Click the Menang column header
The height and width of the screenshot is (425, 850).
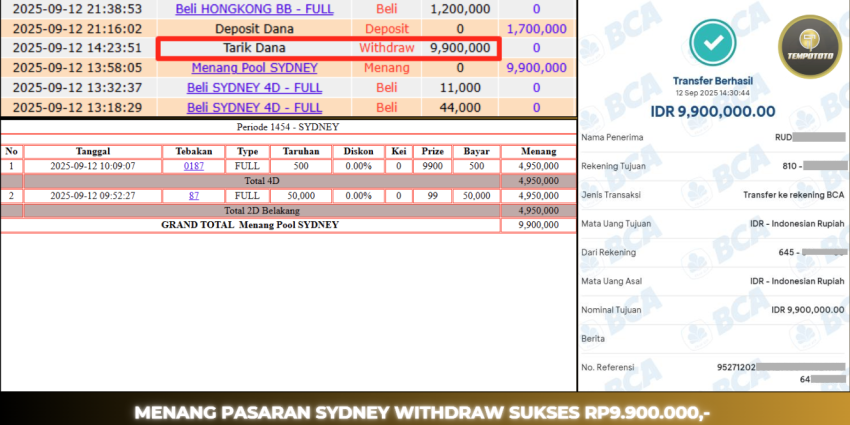(x=538, y=152)
